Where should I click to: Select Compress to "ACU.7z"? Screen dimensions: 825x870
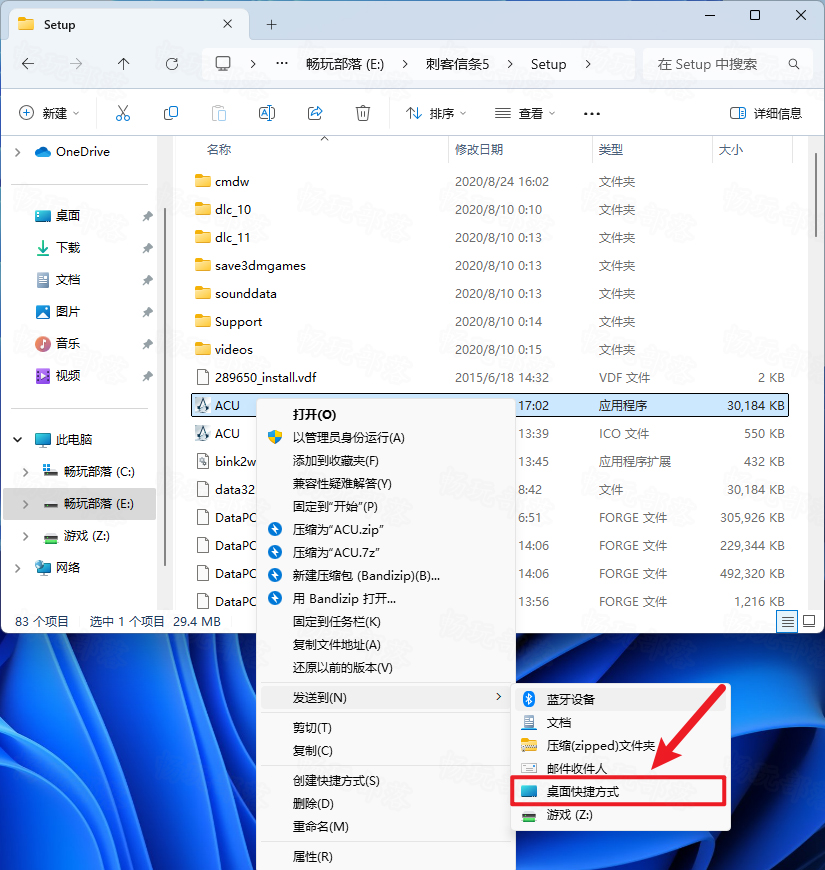[386, 553]
